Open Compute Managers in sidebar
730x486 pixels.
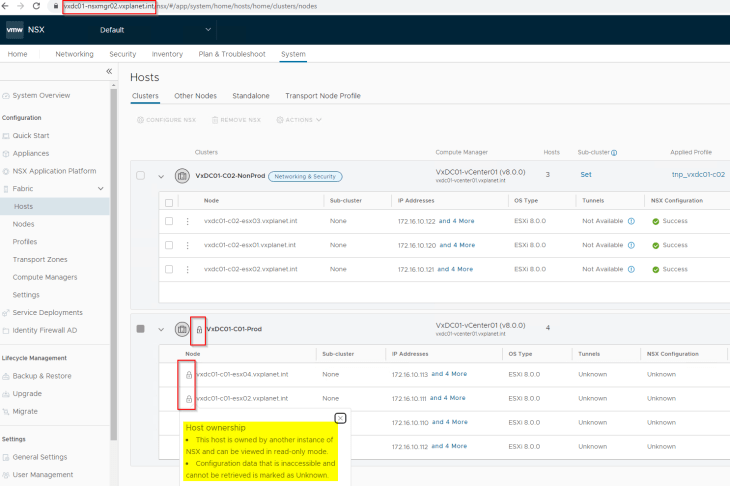45,277
